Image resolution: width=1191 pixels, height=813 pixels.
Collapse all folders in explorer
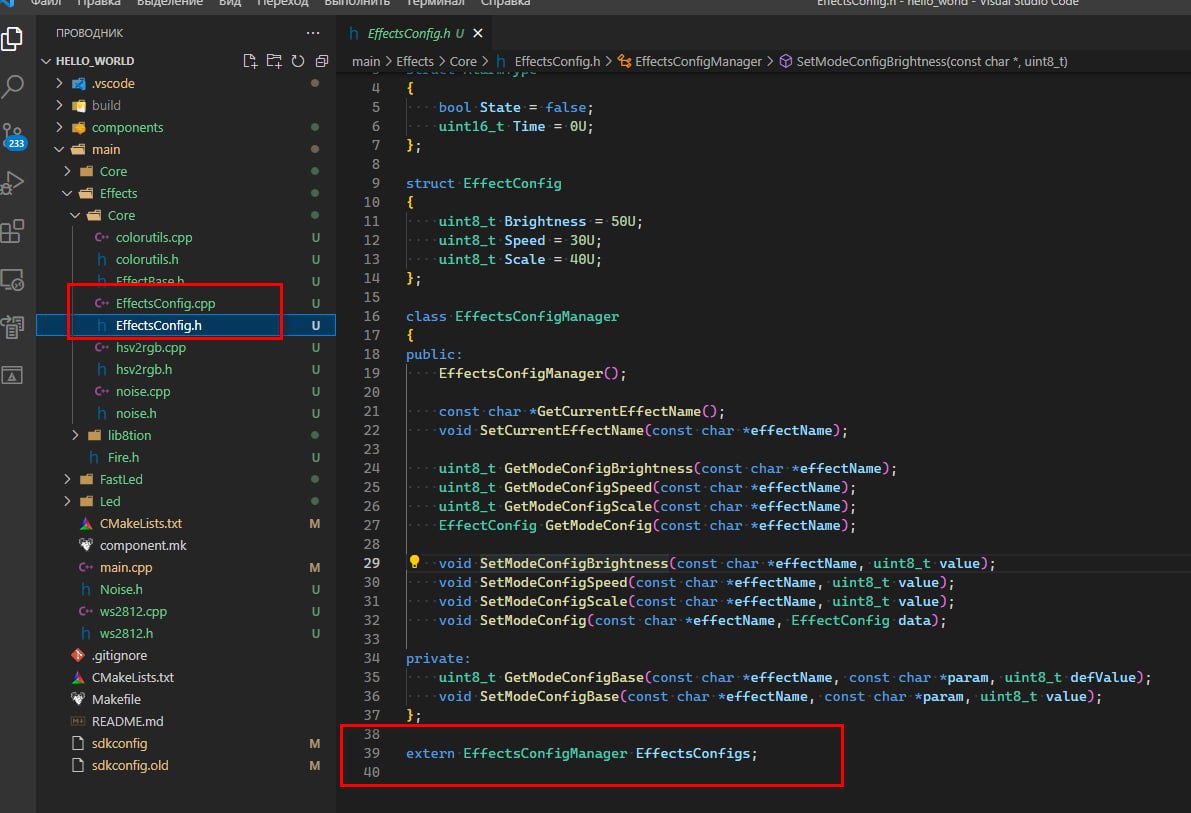point(321,61)
